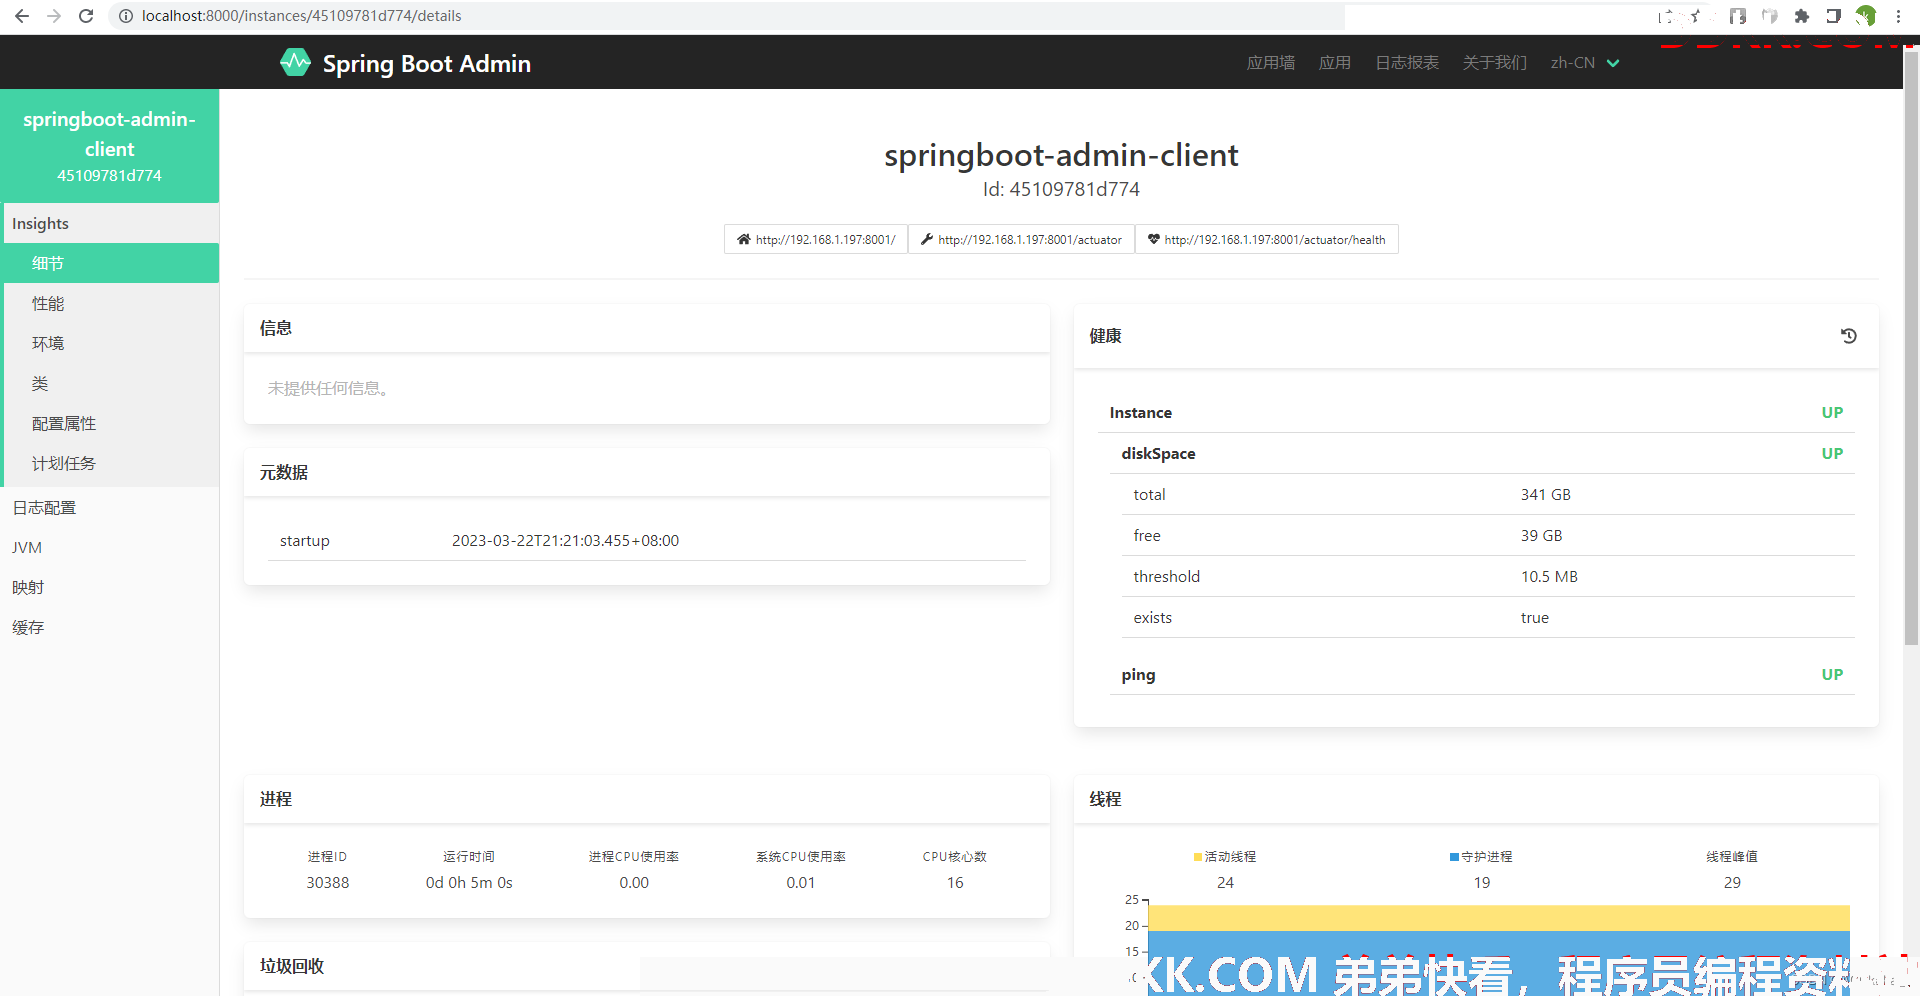Open 缓存 in the sidebar
The width and height of the screenshot is (1920, 996).
110,627
